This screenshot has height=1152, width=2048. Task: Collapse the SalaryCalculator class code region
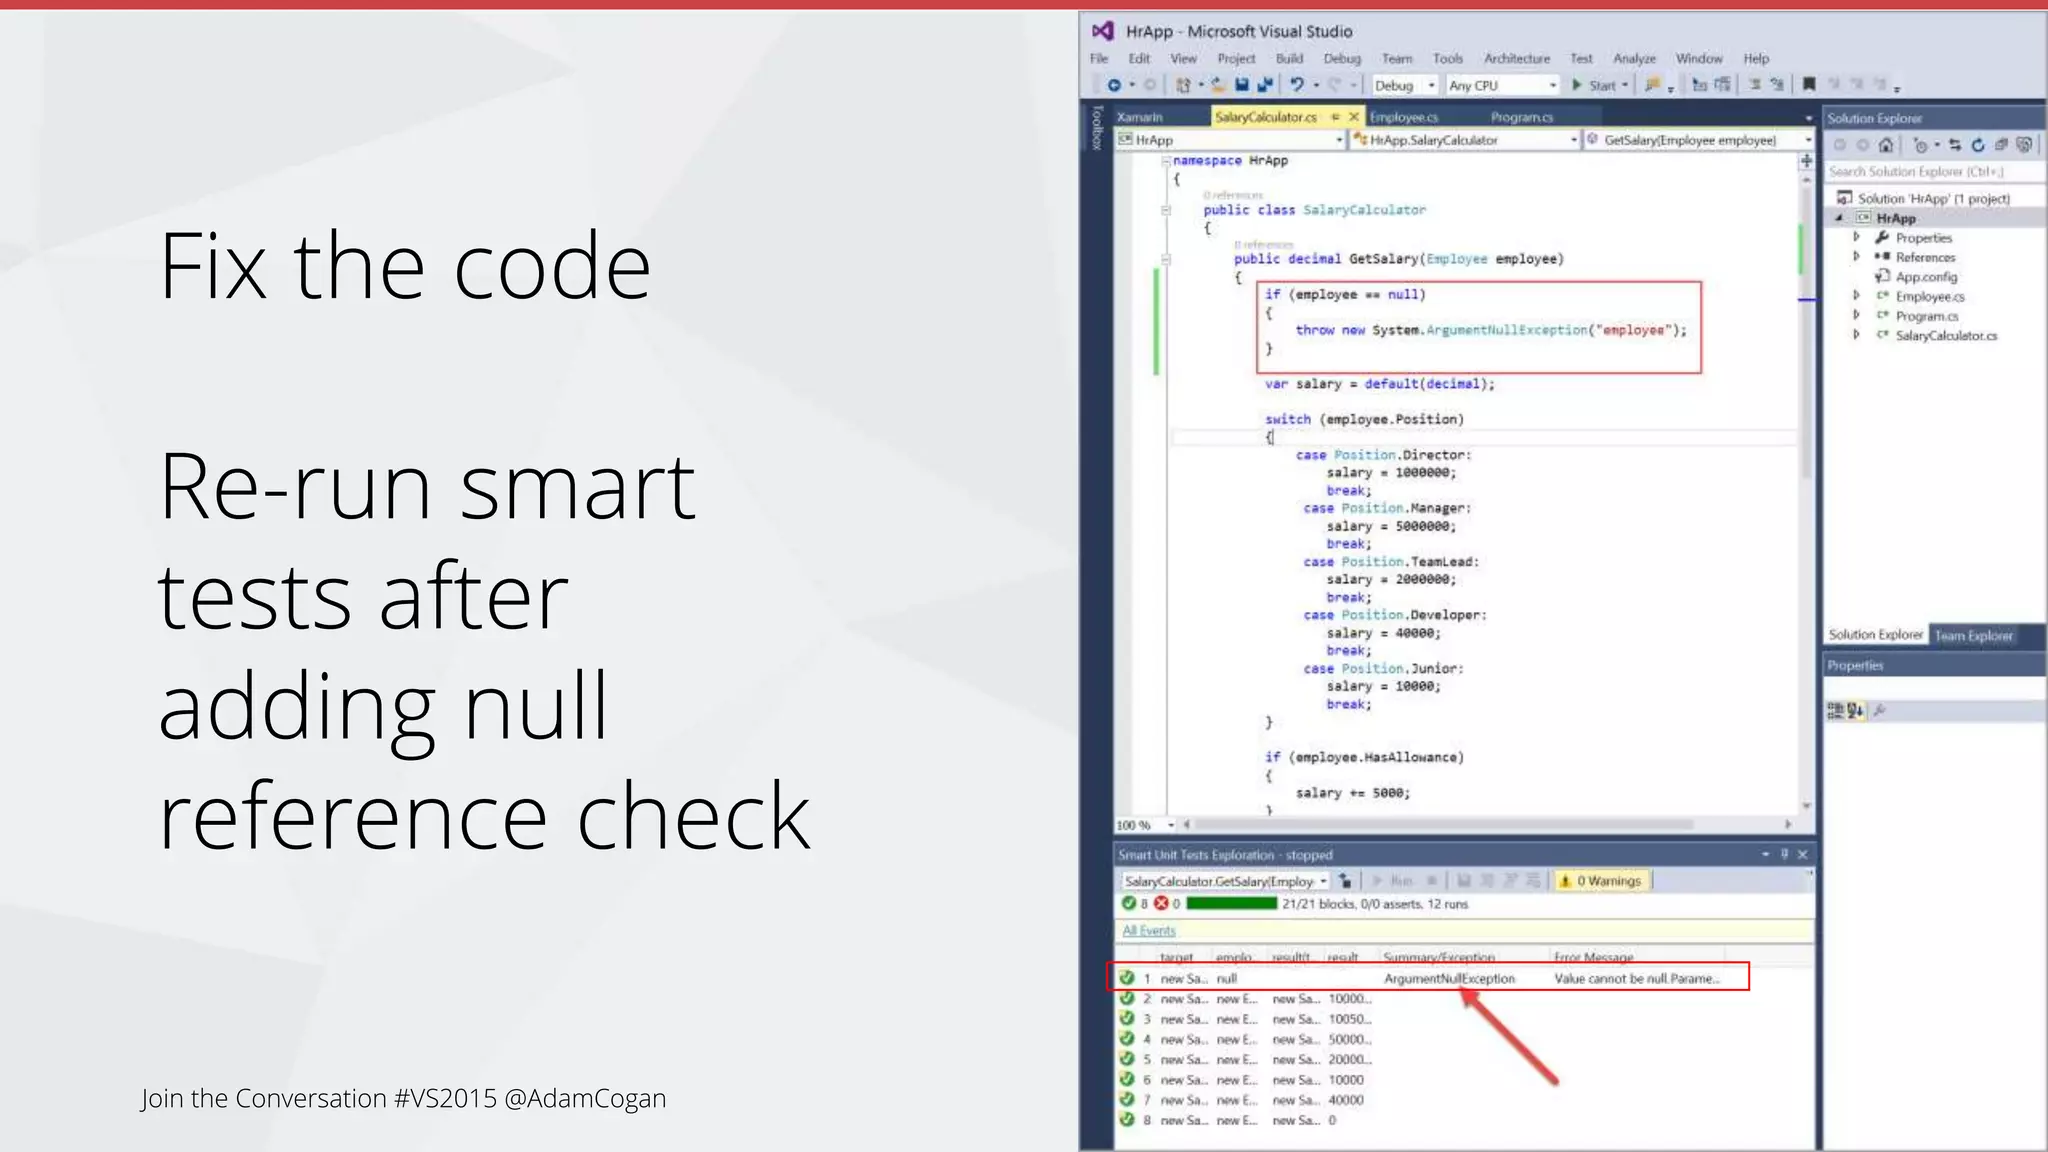coord(1166,210)
